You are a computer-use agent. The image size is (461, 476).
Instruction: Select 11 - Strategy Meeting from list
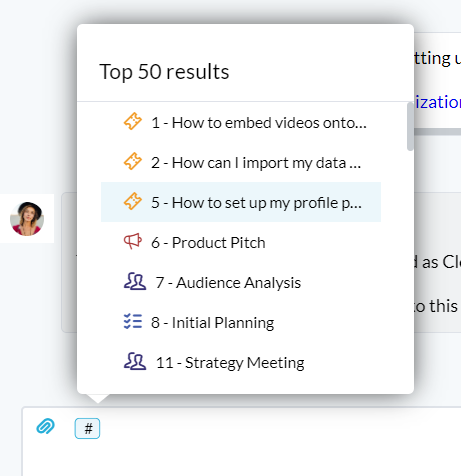click(x=241, y=362)
